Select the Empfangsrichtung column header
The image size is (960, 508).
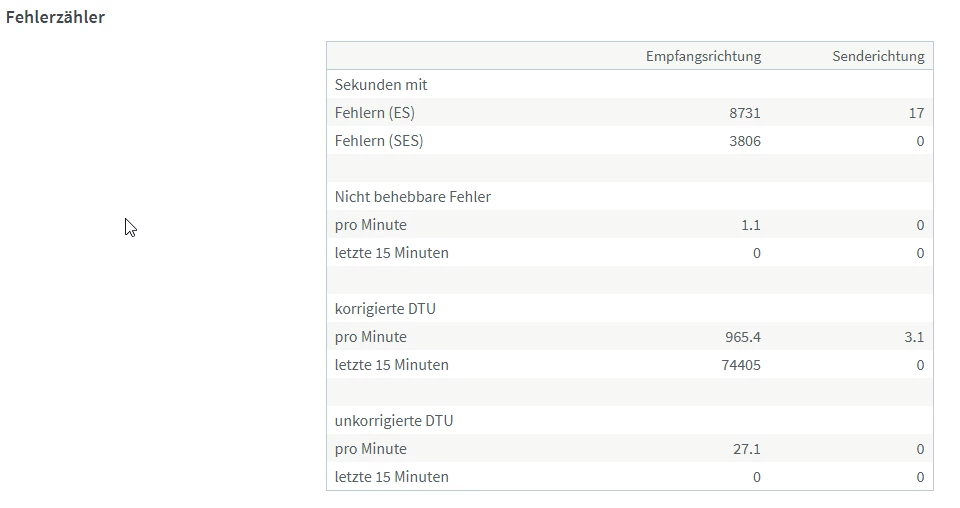coord(703,56)
